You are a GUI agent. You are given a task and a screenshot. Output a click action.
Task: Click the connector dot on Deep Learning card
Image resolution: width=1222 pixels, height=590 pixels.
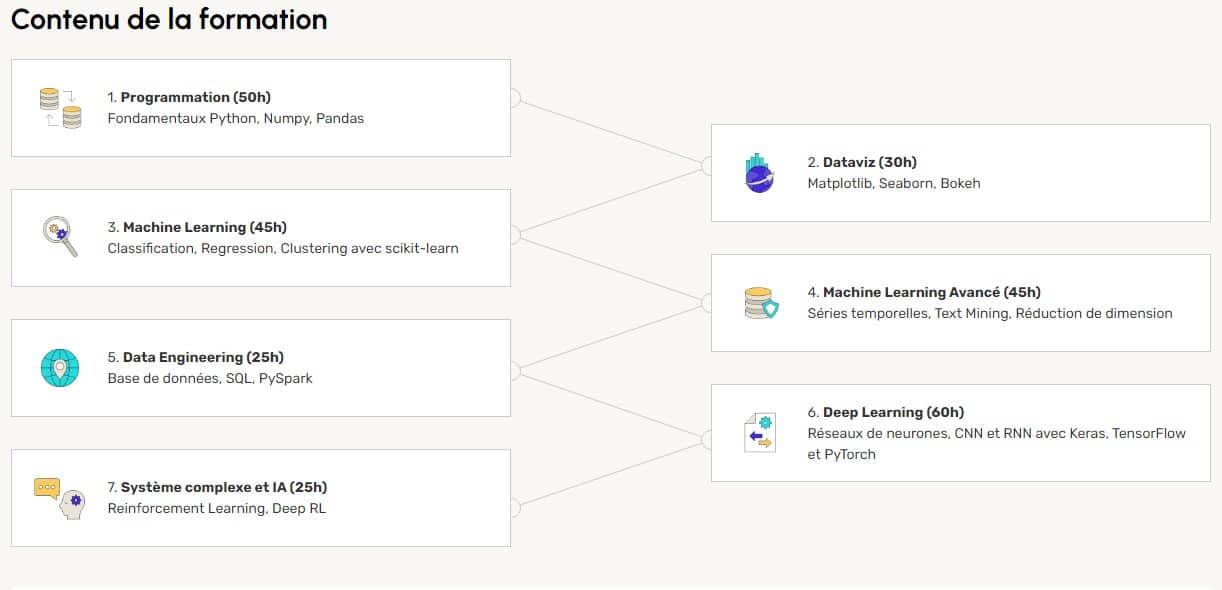709,438
